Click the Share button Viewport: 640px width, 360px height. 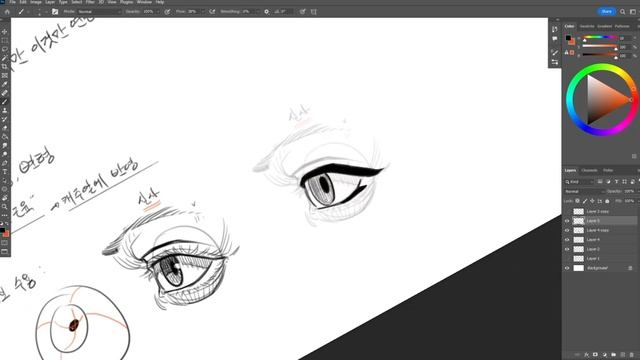(x=607, y=11)
